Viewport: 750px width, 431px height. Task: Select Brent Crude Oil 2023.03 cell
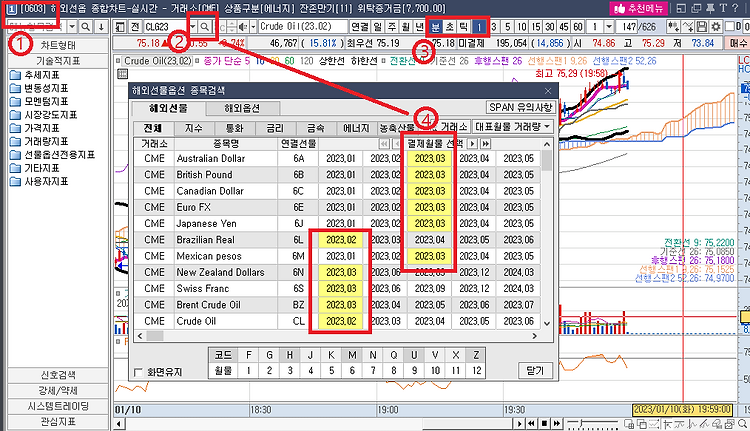coord(341,305)
